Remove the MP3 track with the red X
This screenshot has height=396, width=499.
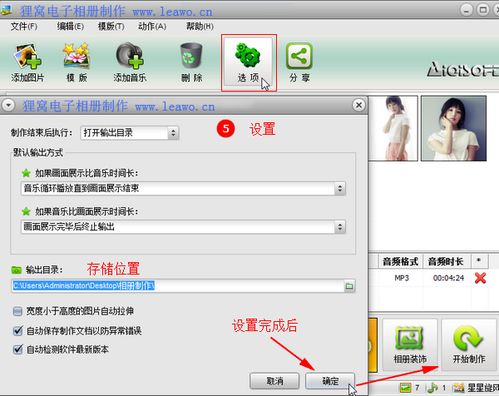tap(480, 278)
